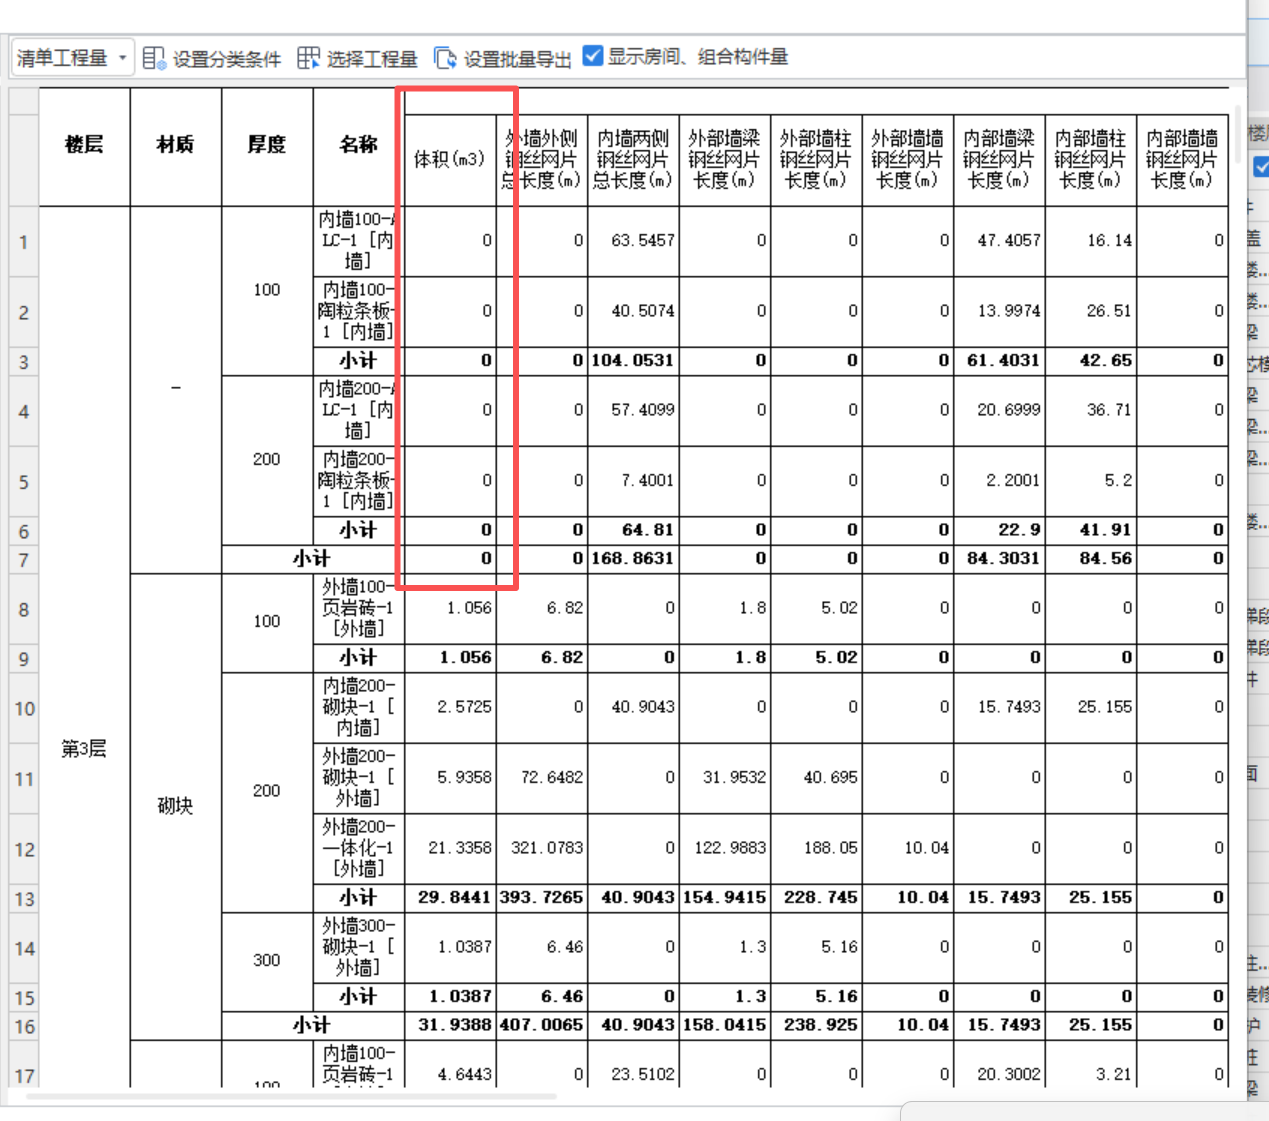
Task: Click cell value 2.5725
Action: 464,707
